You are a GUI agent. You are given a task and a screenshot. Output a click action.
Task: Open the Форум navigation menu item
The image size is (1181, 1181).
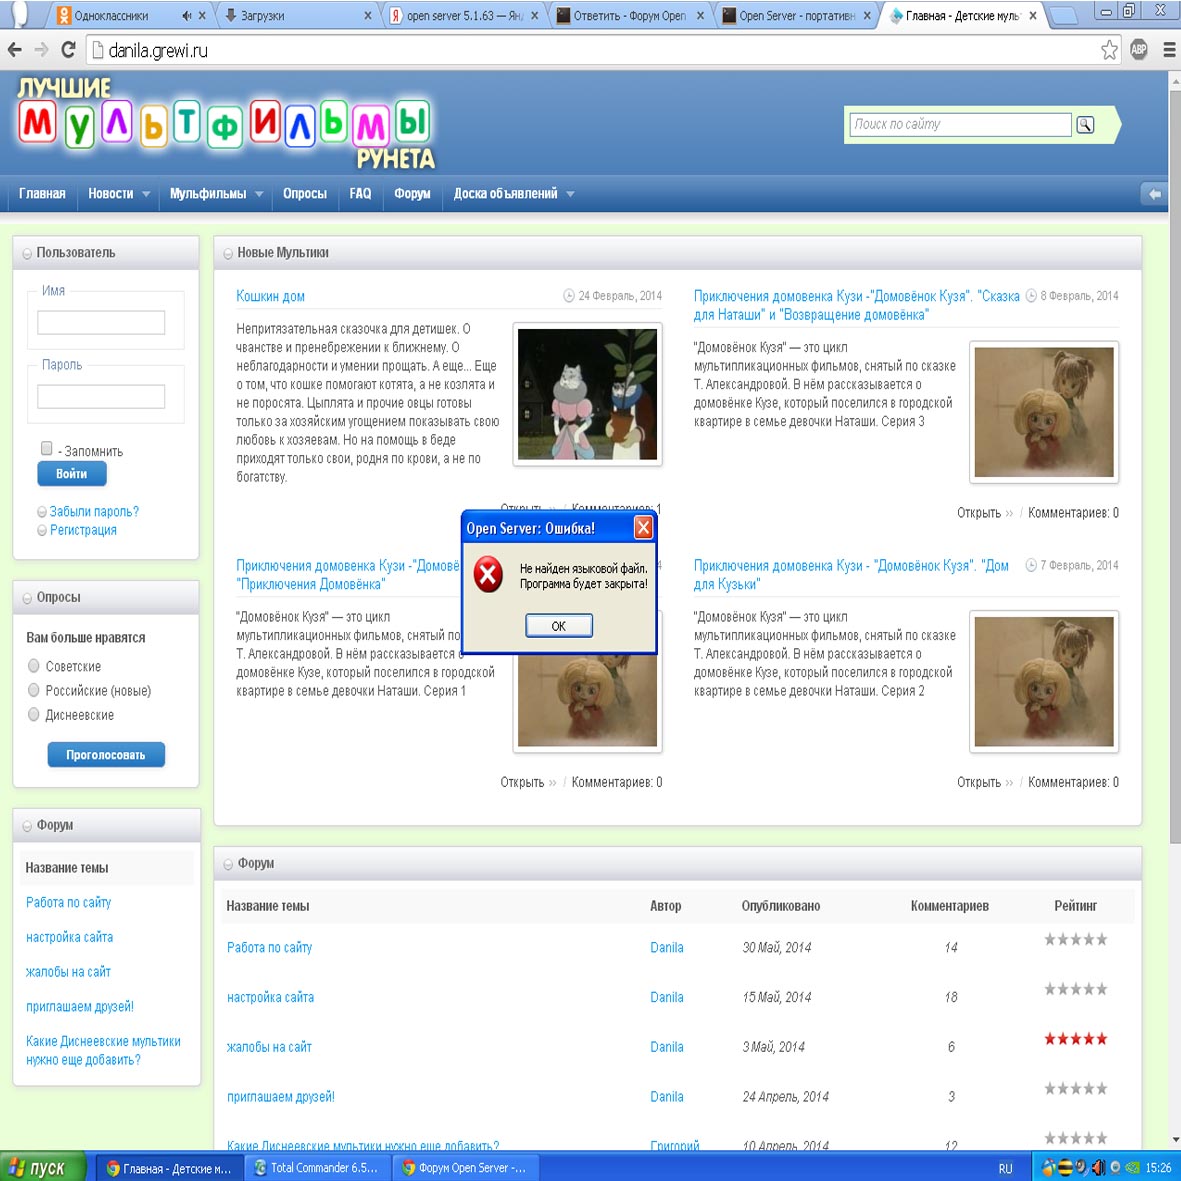412,194
